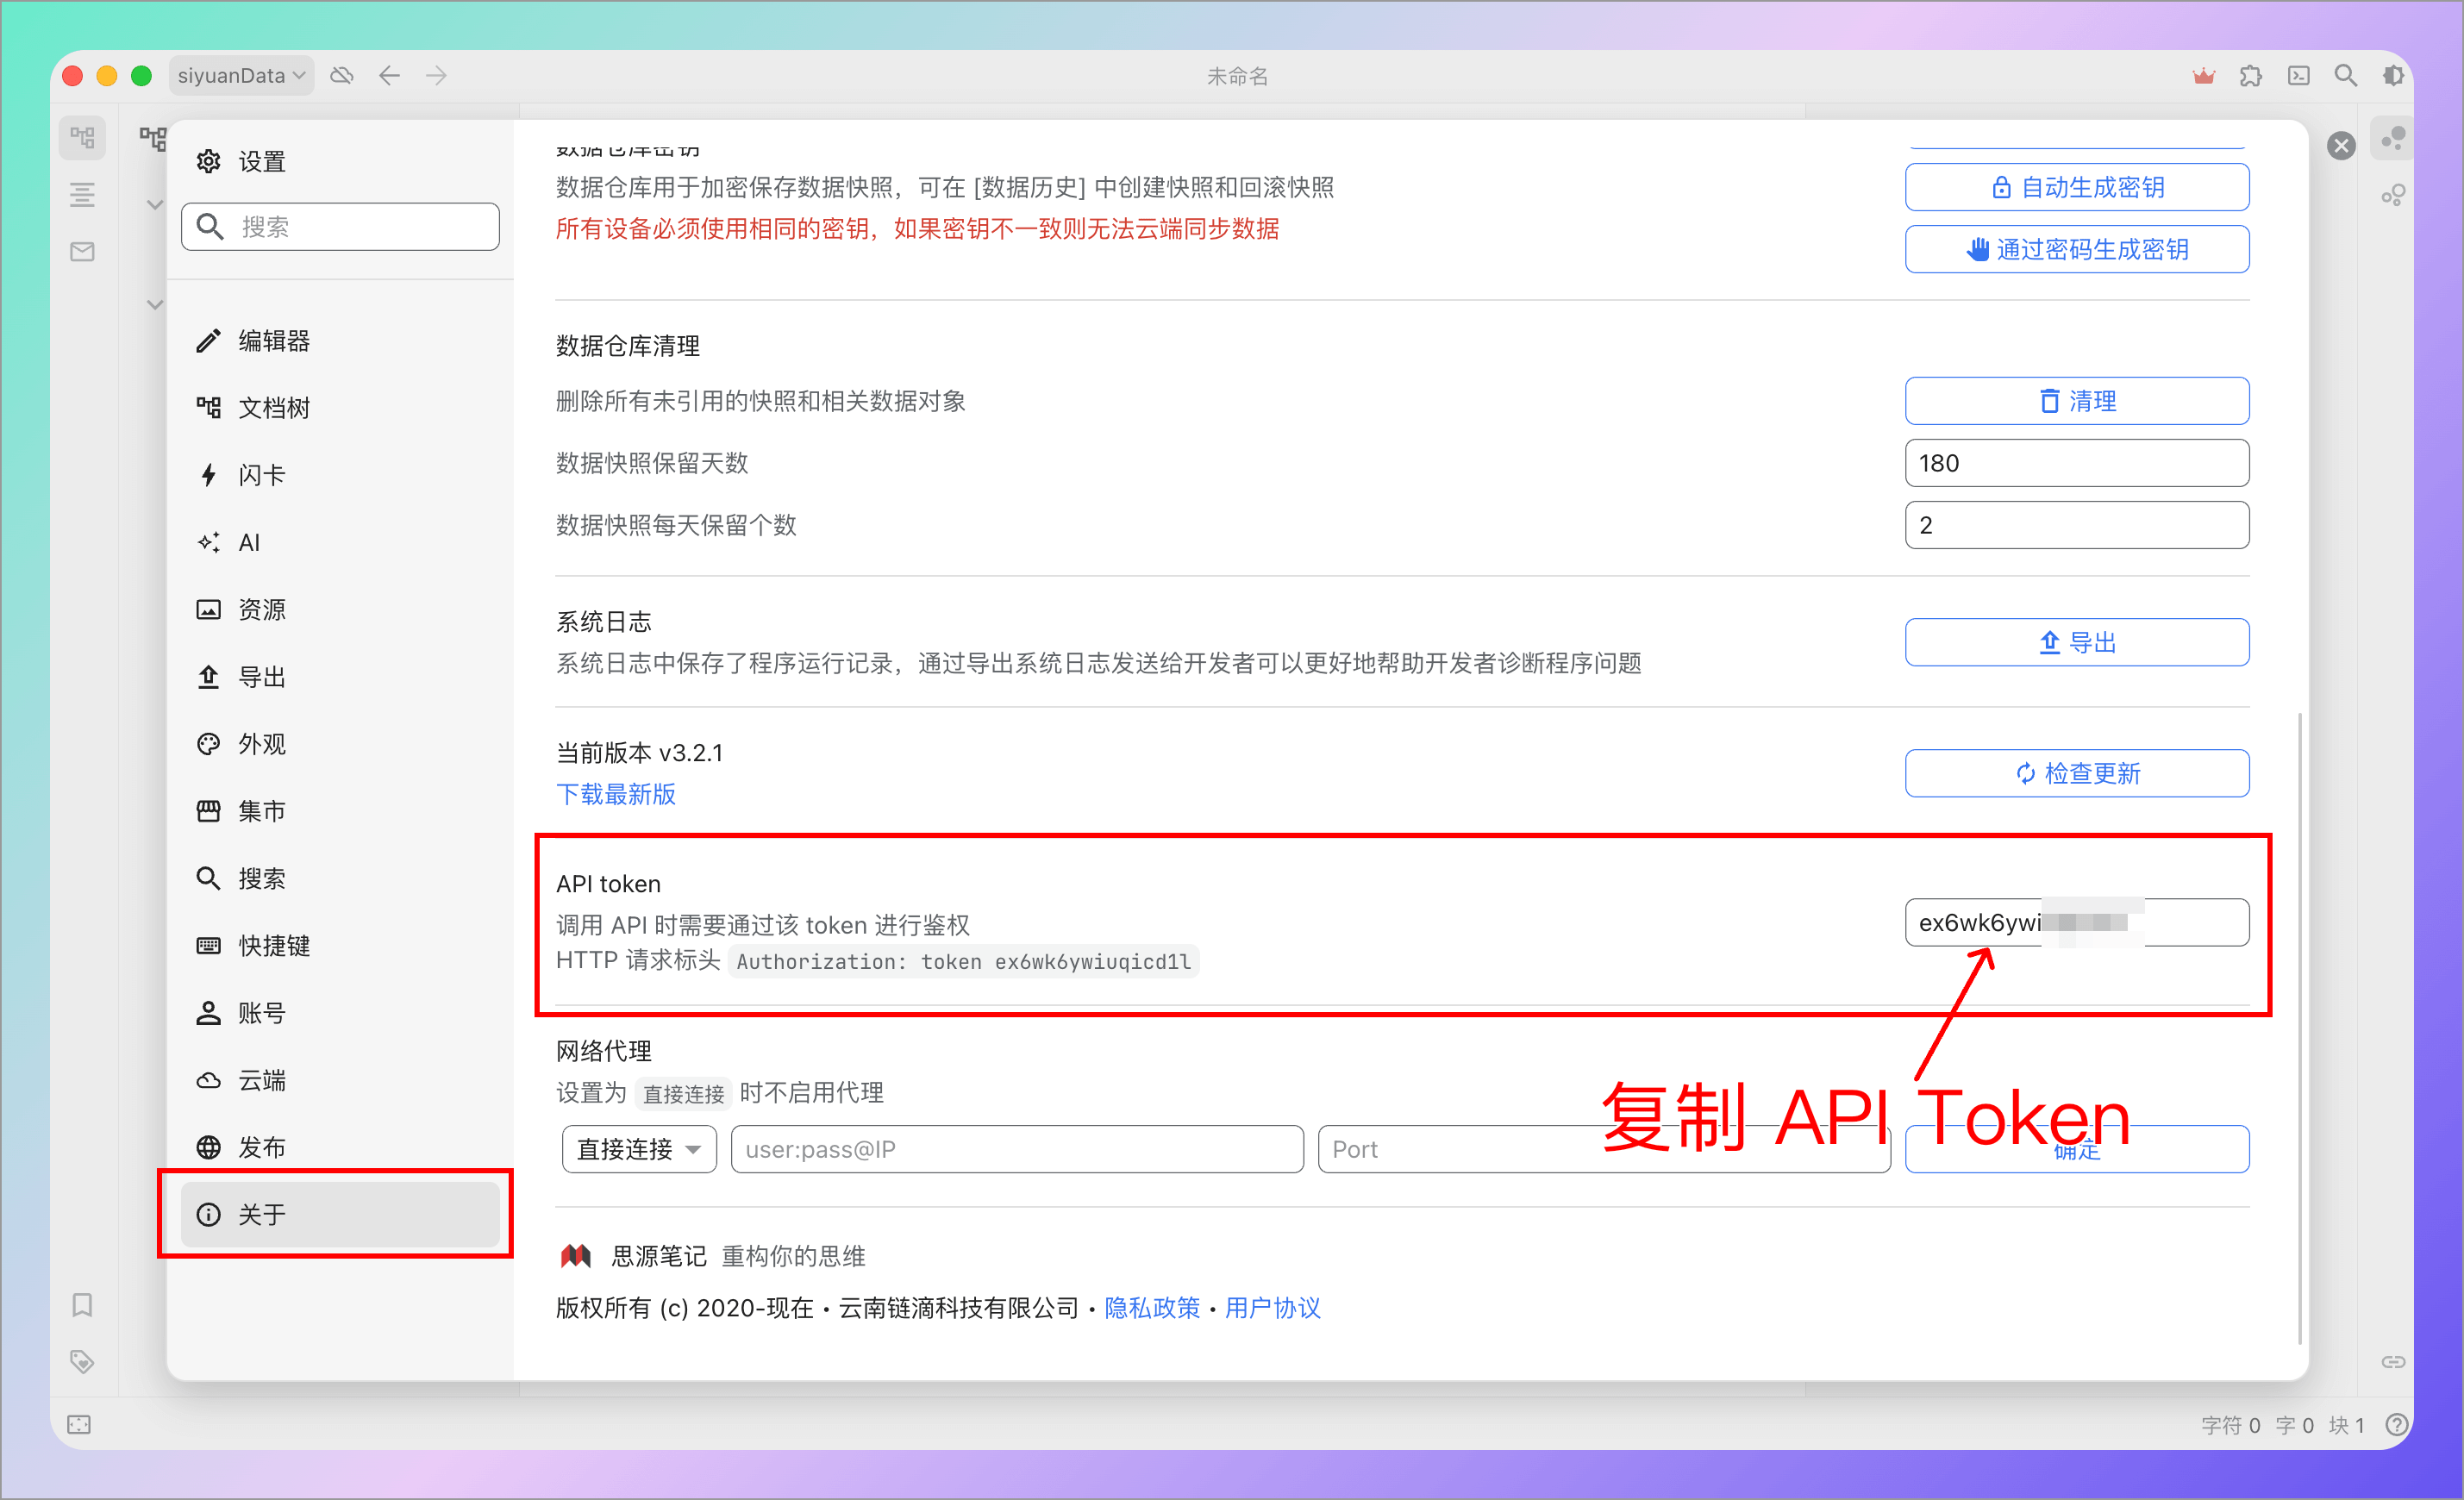Click the top bar search magnifier
2464x1500 pixels.
coord(2345,76)
